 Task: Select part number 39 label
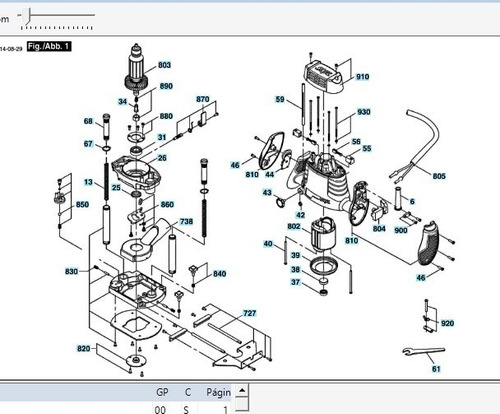point(296,255)
